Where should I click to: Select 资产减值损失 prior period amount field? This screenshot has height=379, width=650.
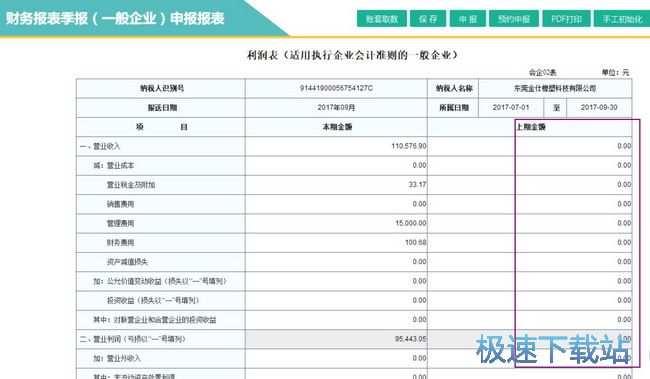click(x=530, y=262)
